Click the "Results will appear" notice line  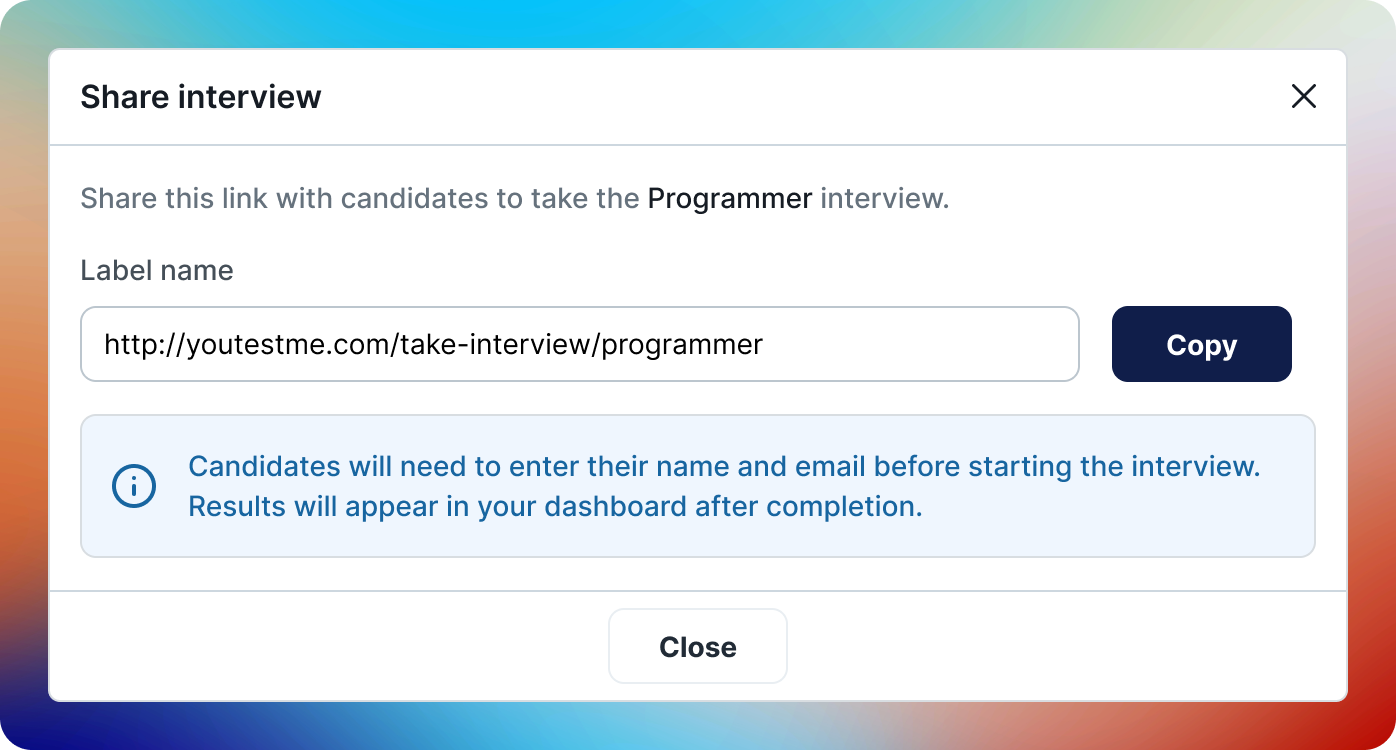coord(555,506)
